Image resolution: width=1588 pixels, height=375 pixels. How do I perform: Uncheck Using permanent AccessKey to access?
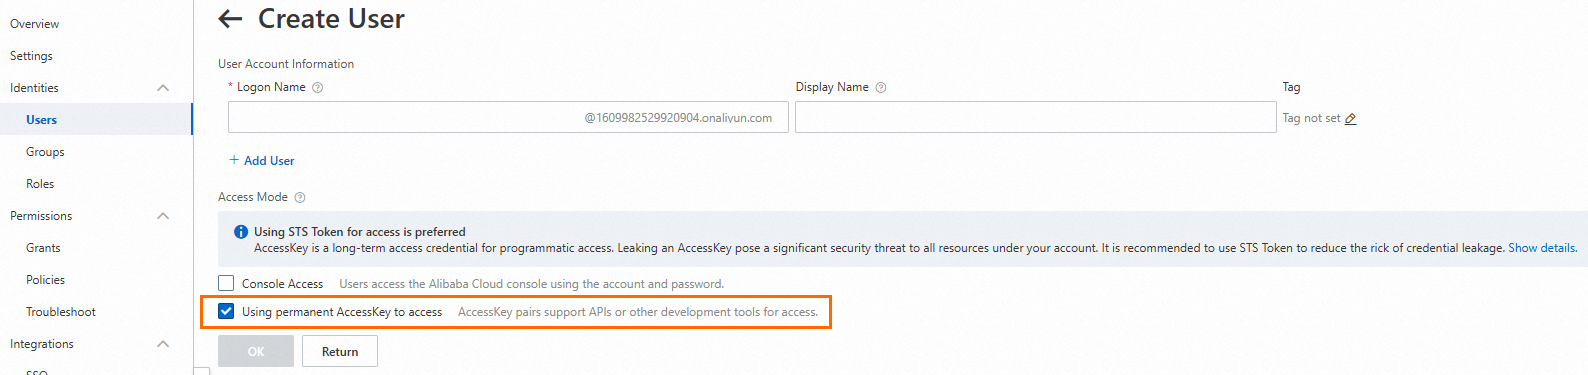pyautogui.click(x=226, y=312)
